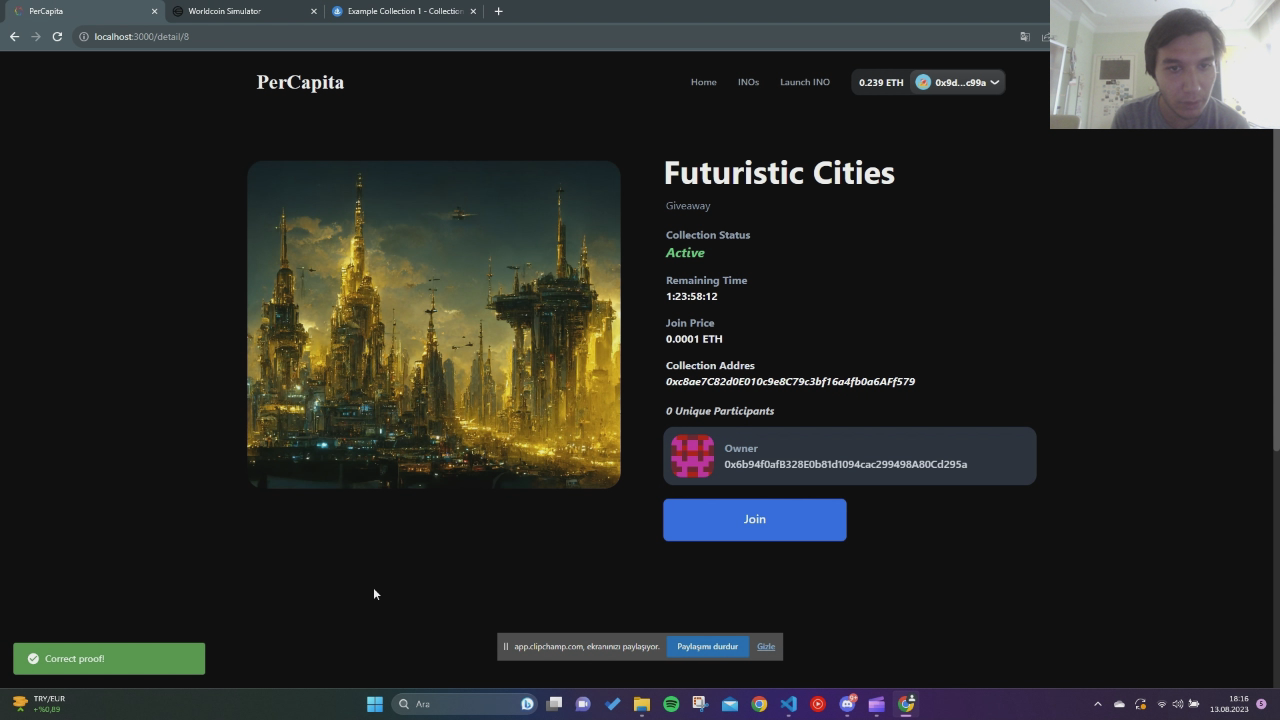Open Task View on taskbar
Image resolution: width=1280 pixels, height=720 pixels.
[x=554, y=704]
